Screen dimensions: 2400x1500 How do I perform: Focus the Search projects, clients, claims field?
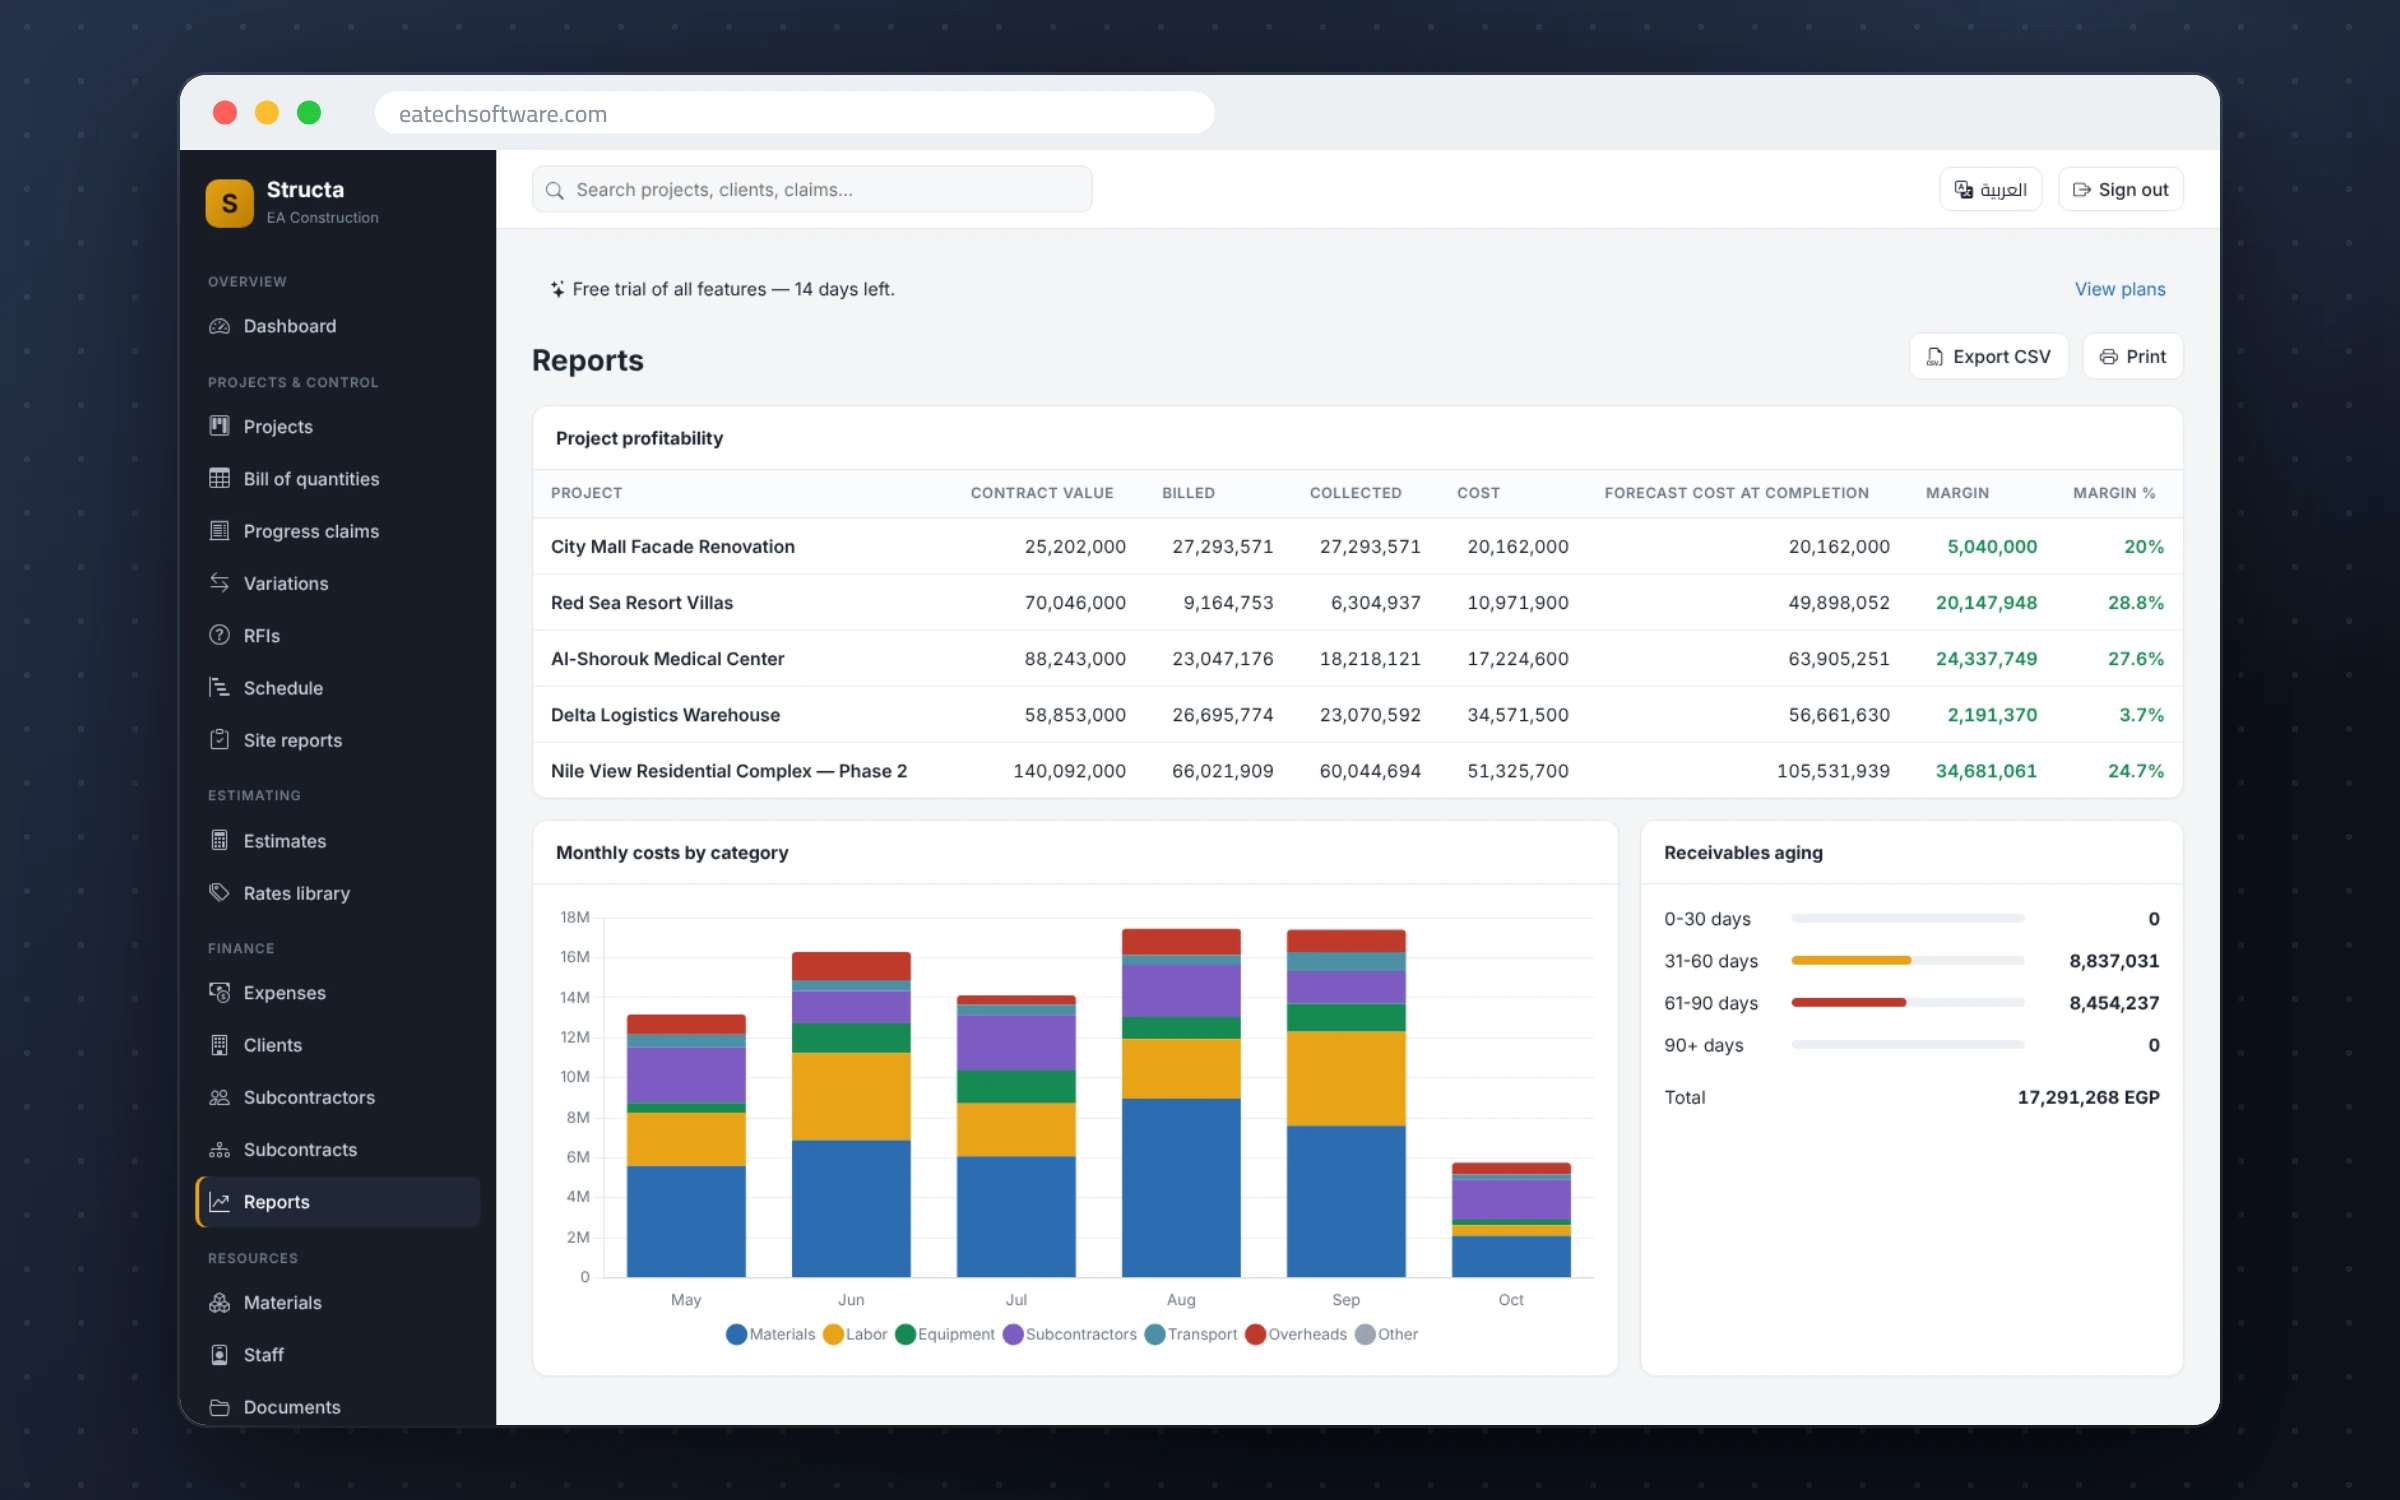coord(812,190)
